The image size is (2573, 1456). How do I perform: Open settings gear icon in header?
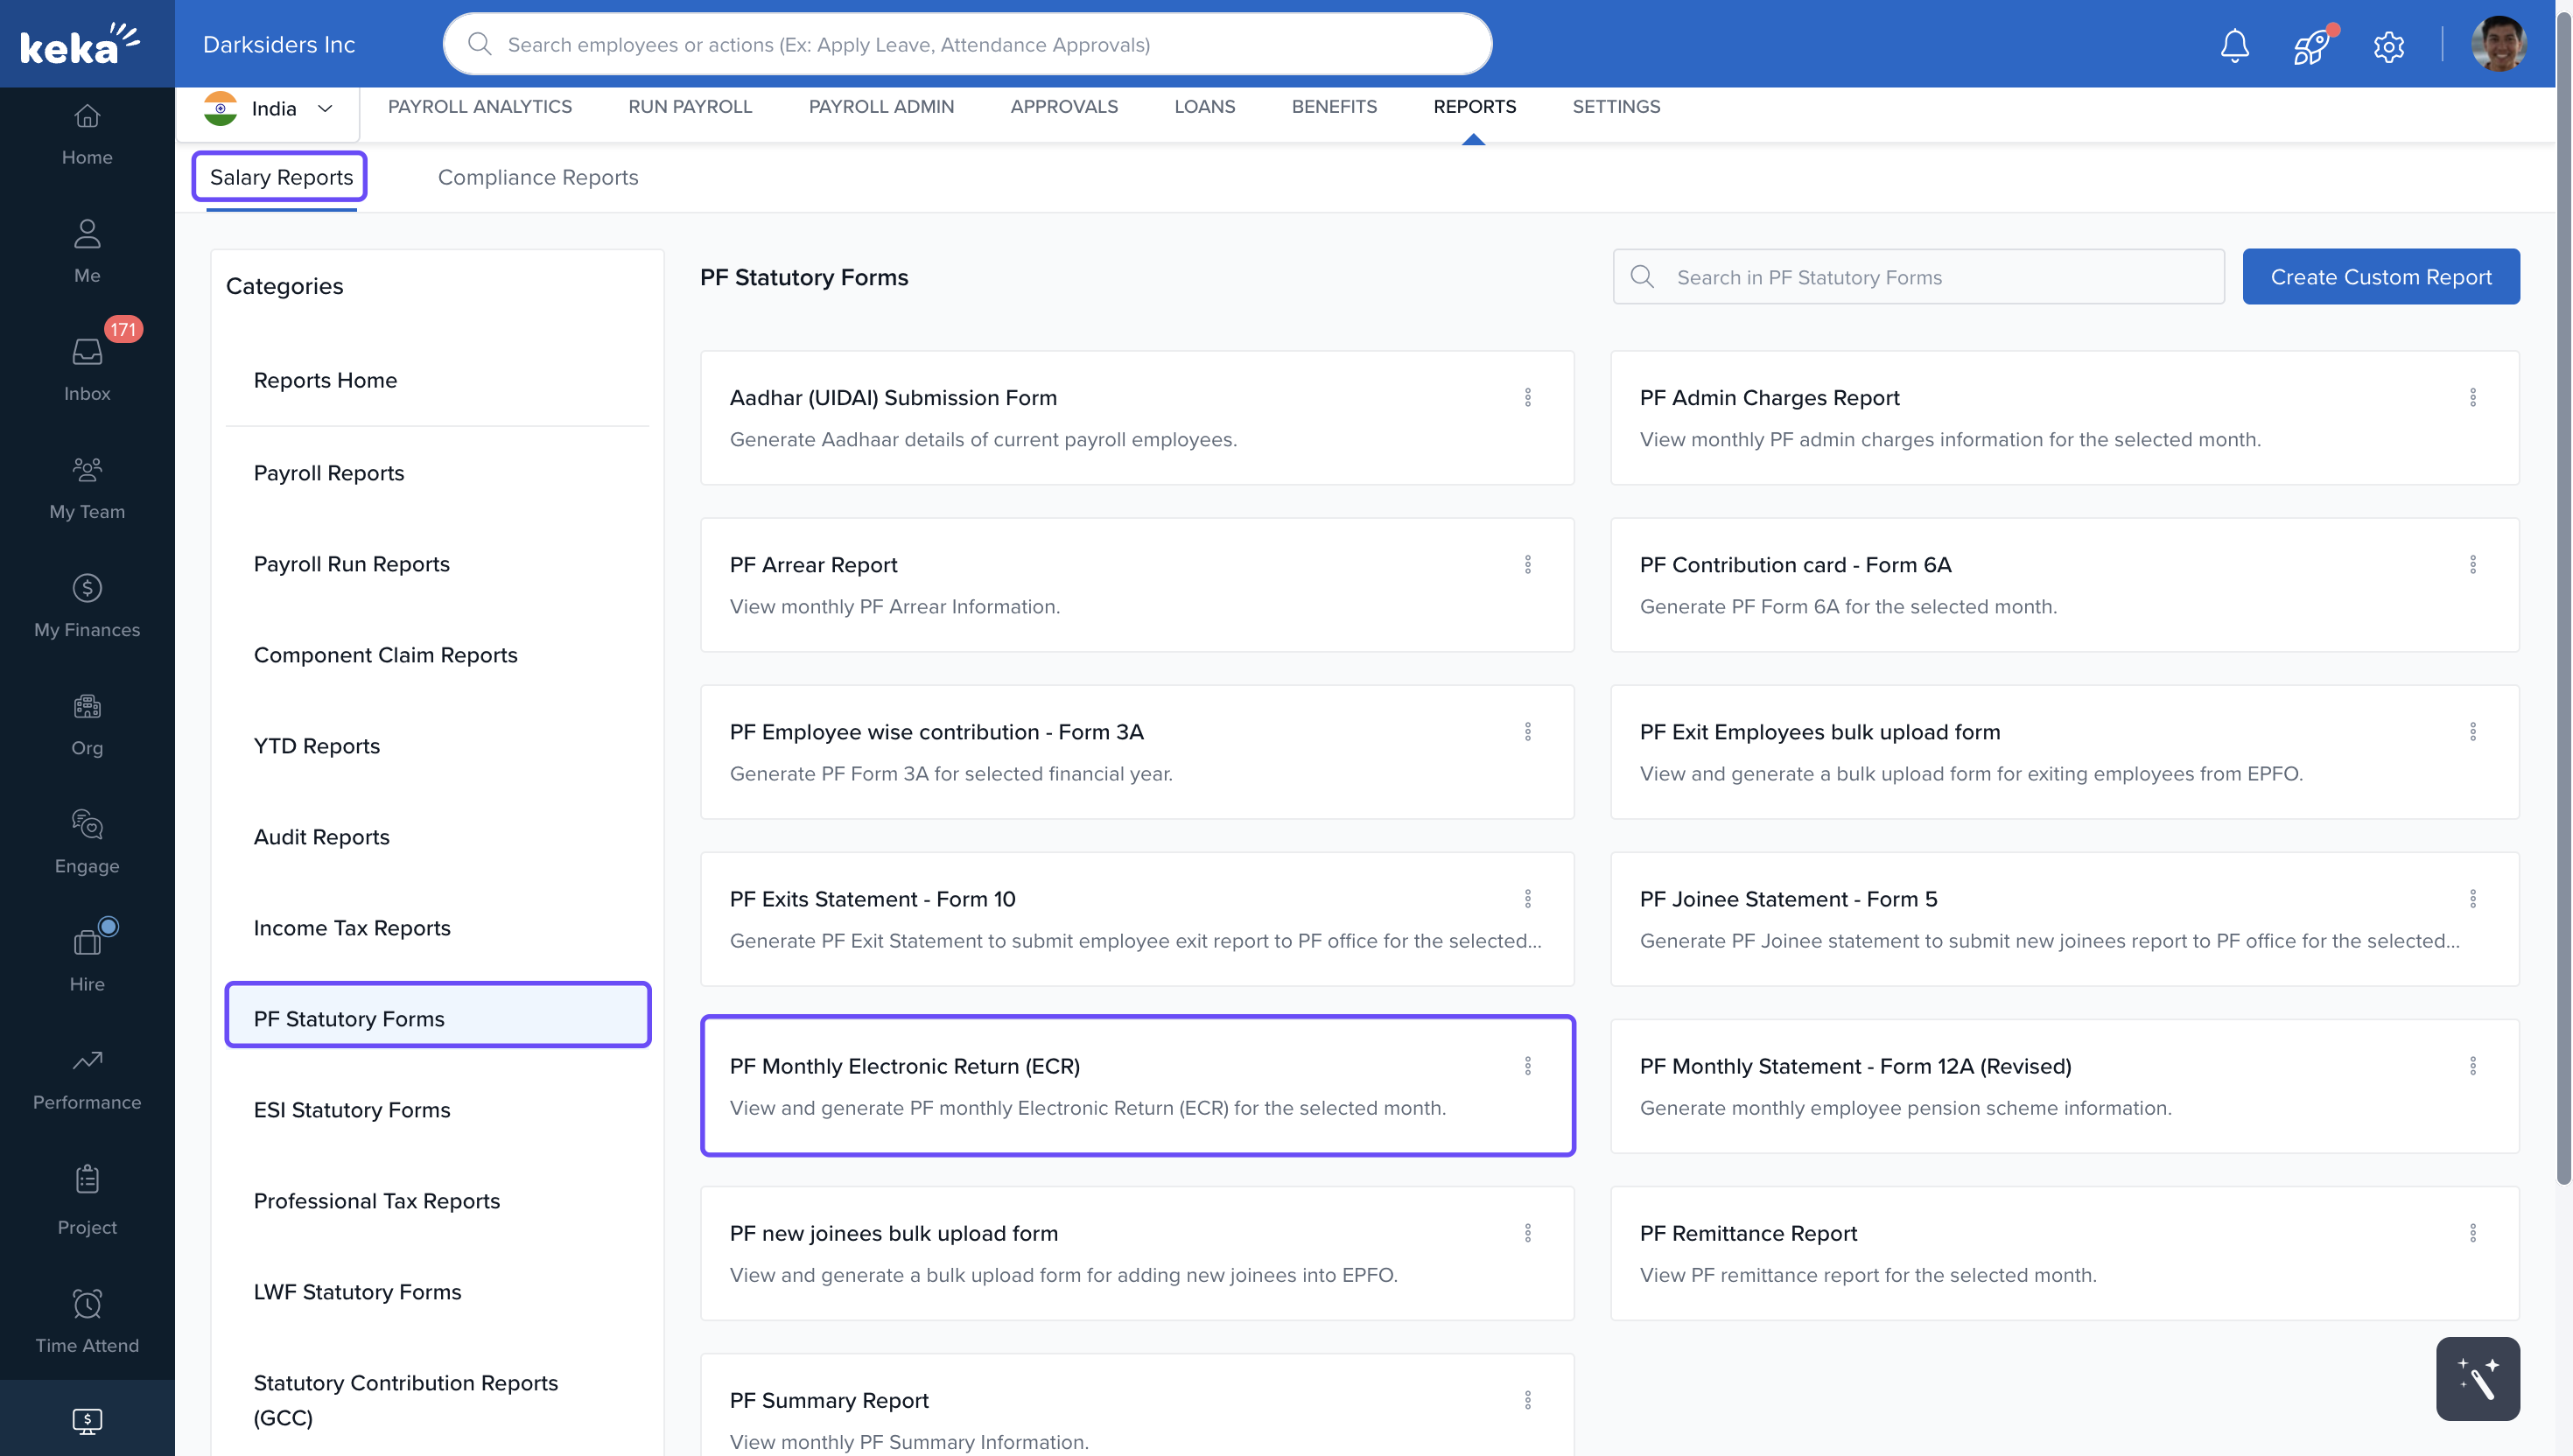[x=2388, y=46]
